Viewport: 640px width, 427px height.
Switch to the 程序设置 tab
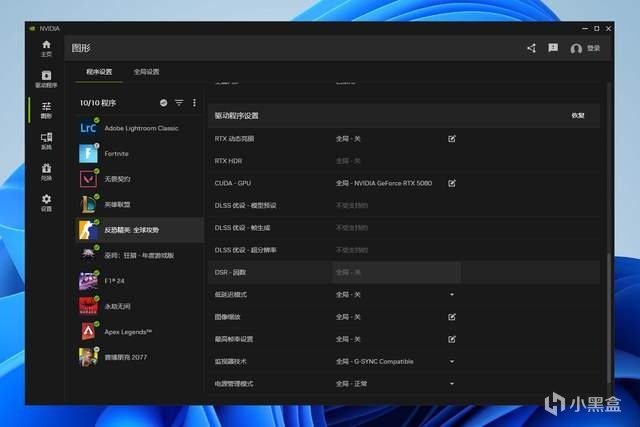point(99,72)
